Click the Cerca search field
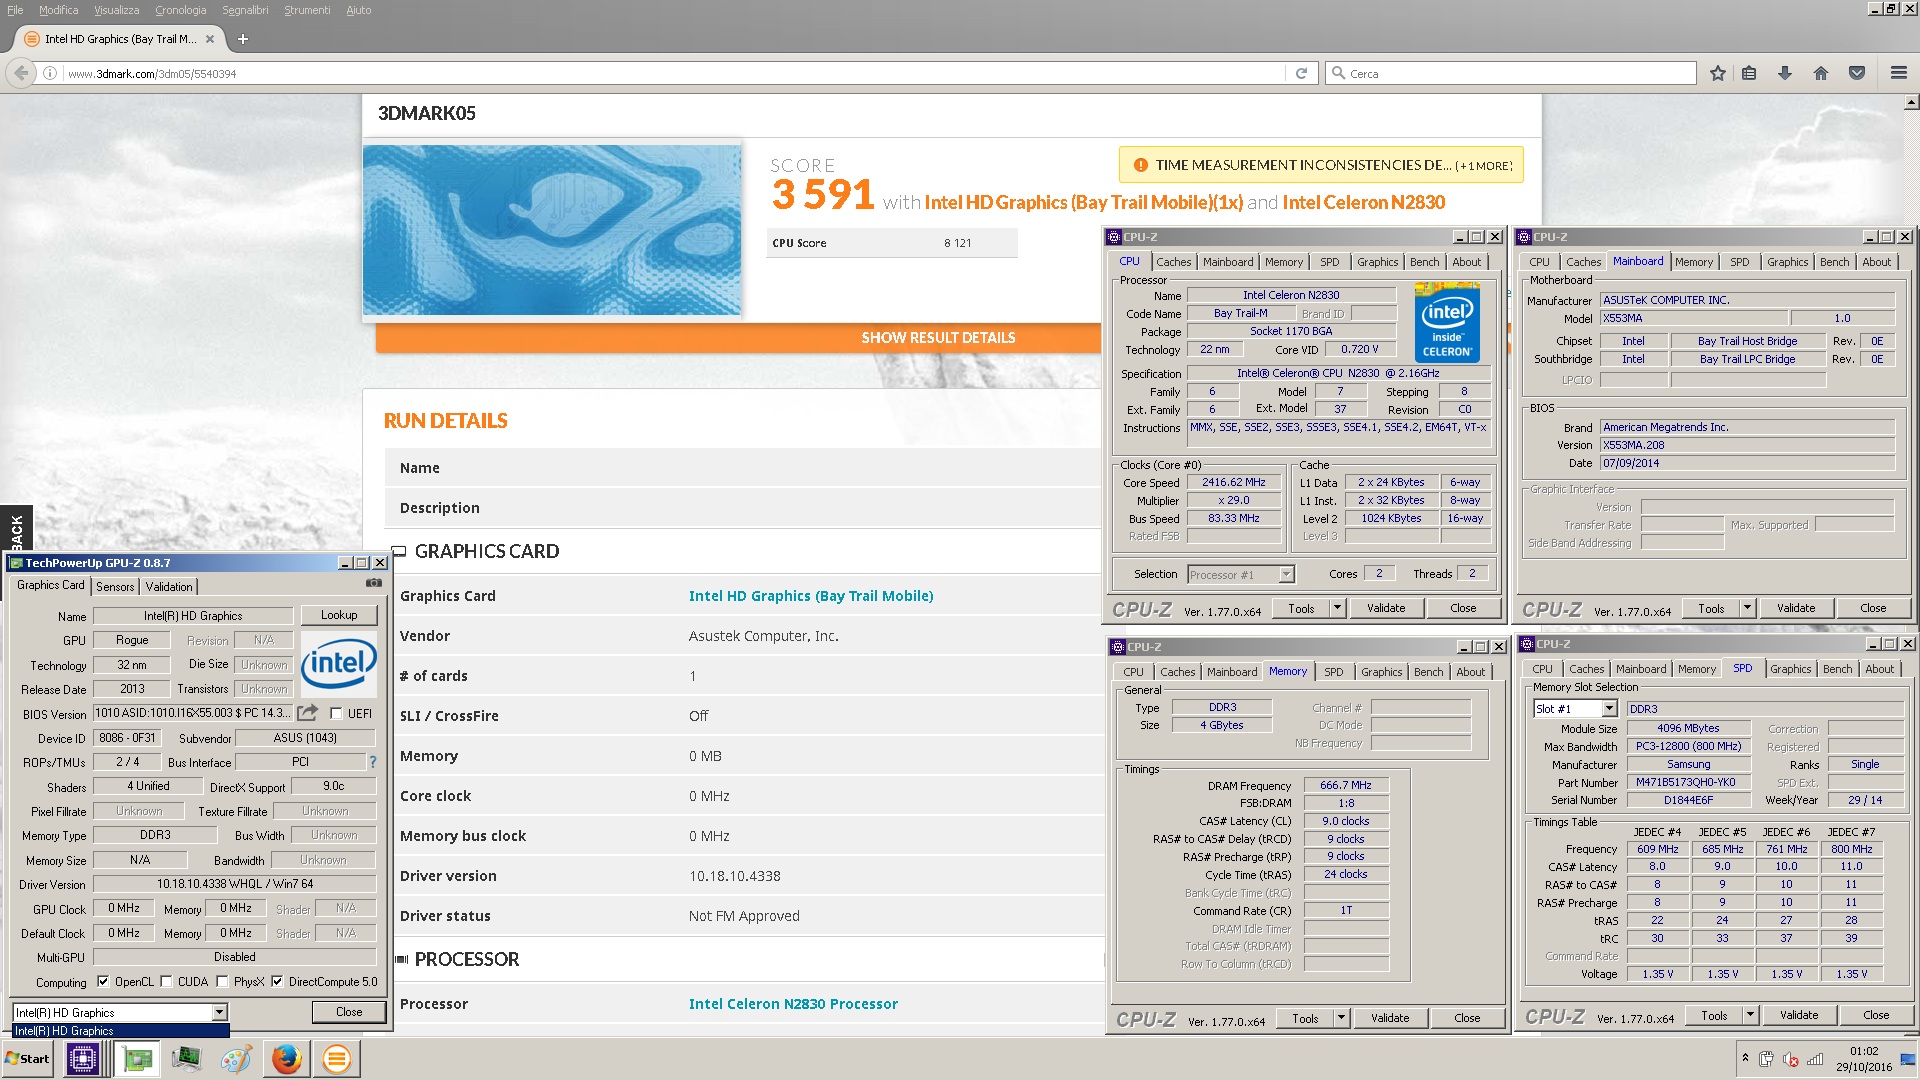 pos(1512,73)
